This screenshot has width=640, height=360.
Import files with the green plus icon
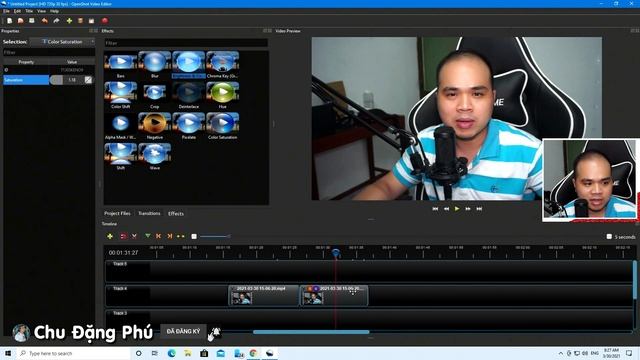click(69, 20)
